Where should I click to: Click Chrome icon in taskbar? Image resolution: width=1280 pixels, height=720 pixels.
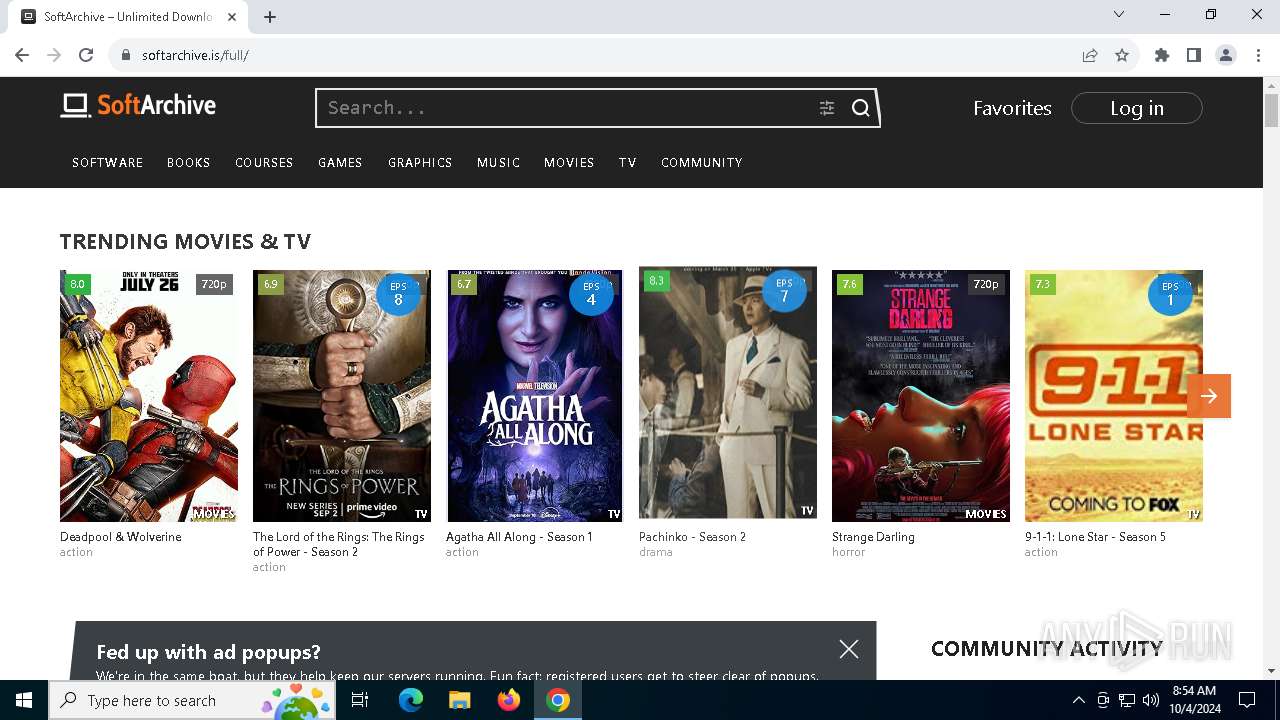click(x=558, y=700)
